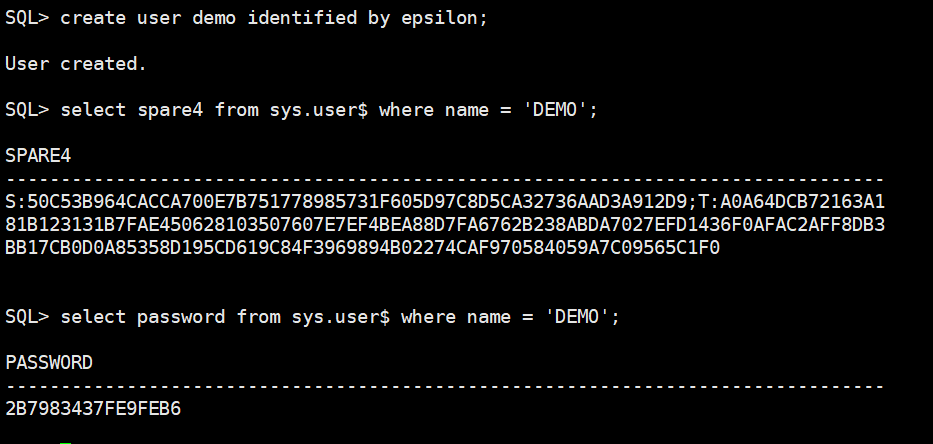933x444 pixels.
Task: Click the hash line starting with BB17CB0D0A
Action: [362, 246]
